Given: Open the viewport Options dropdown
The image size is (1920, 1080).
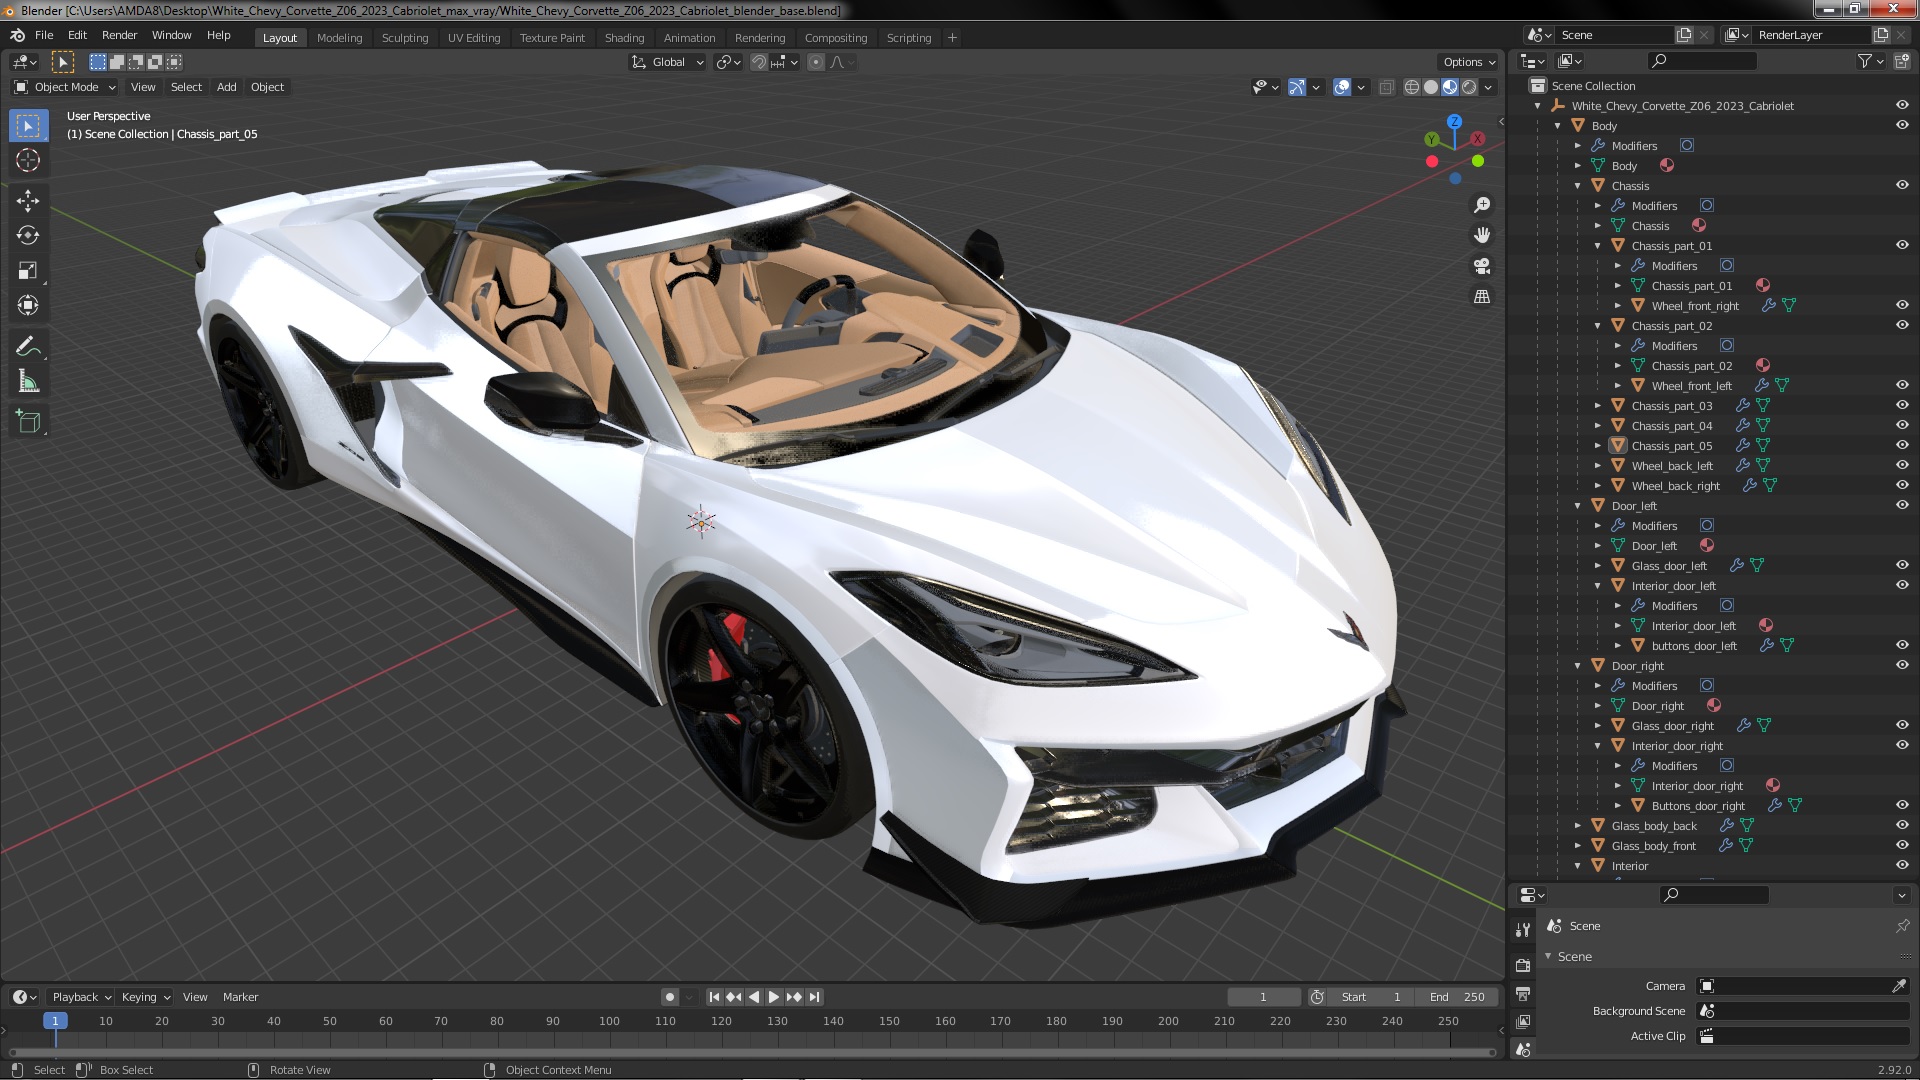Looking at the screenshot, I should (1468, 62).
